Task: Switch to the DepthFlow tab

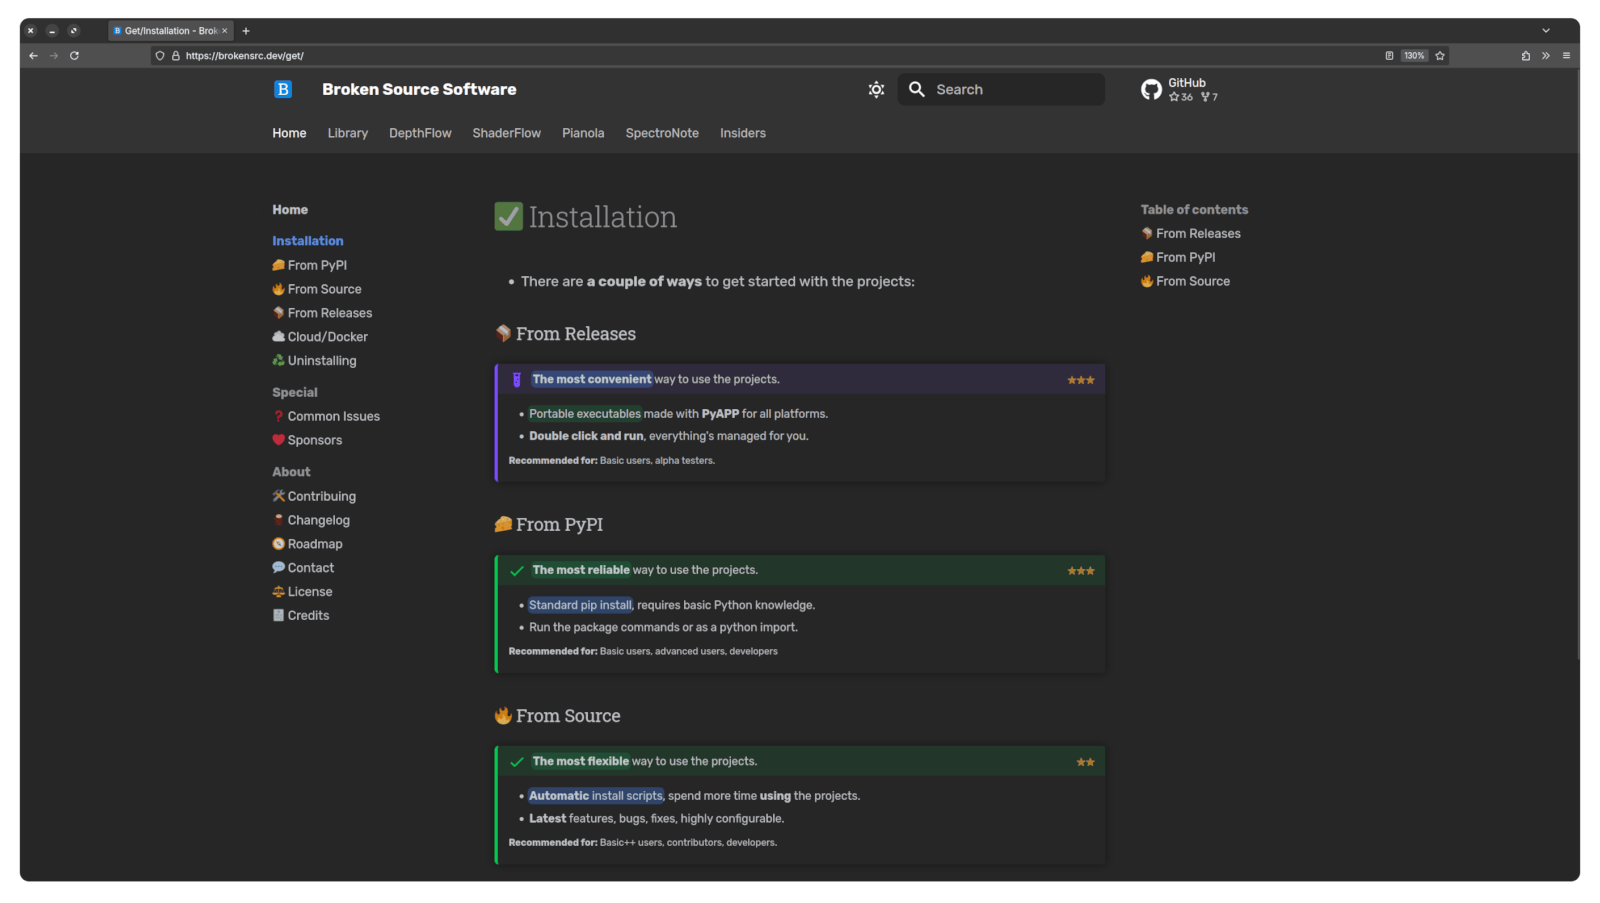Action: click(420, 133)
